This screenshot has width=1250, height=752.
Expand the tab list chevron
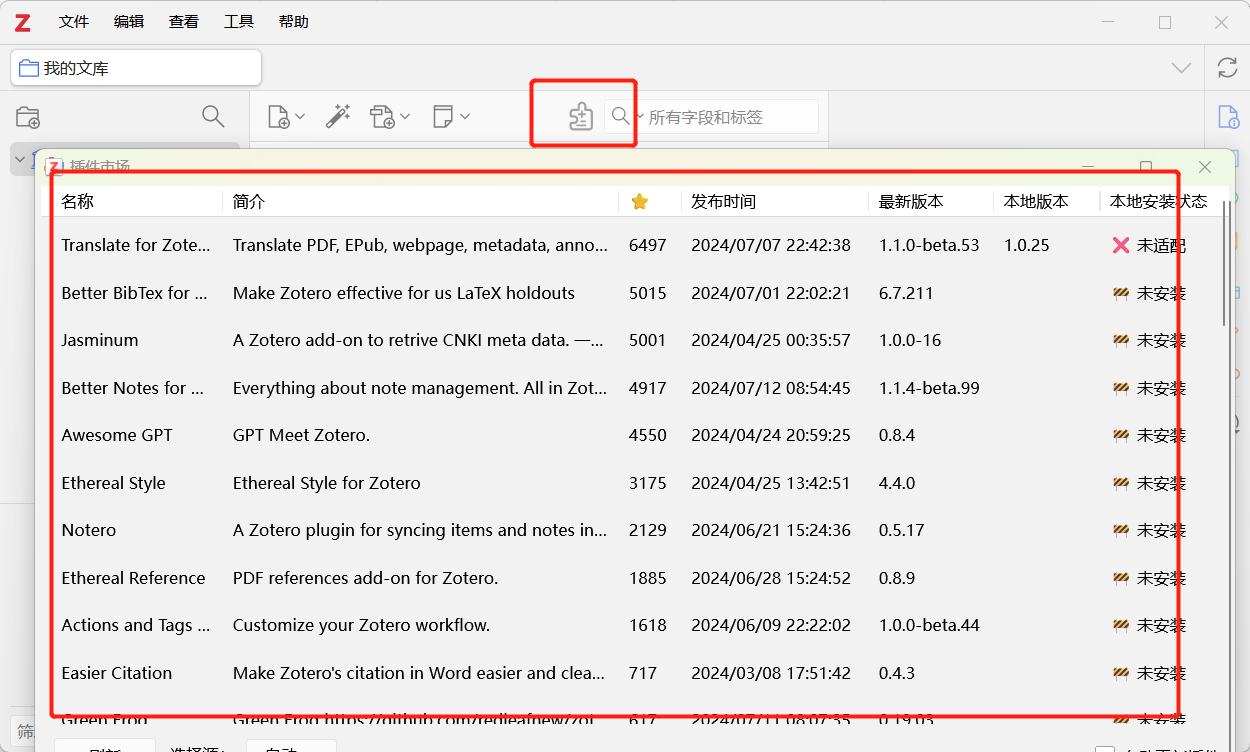pos(1181,68)
